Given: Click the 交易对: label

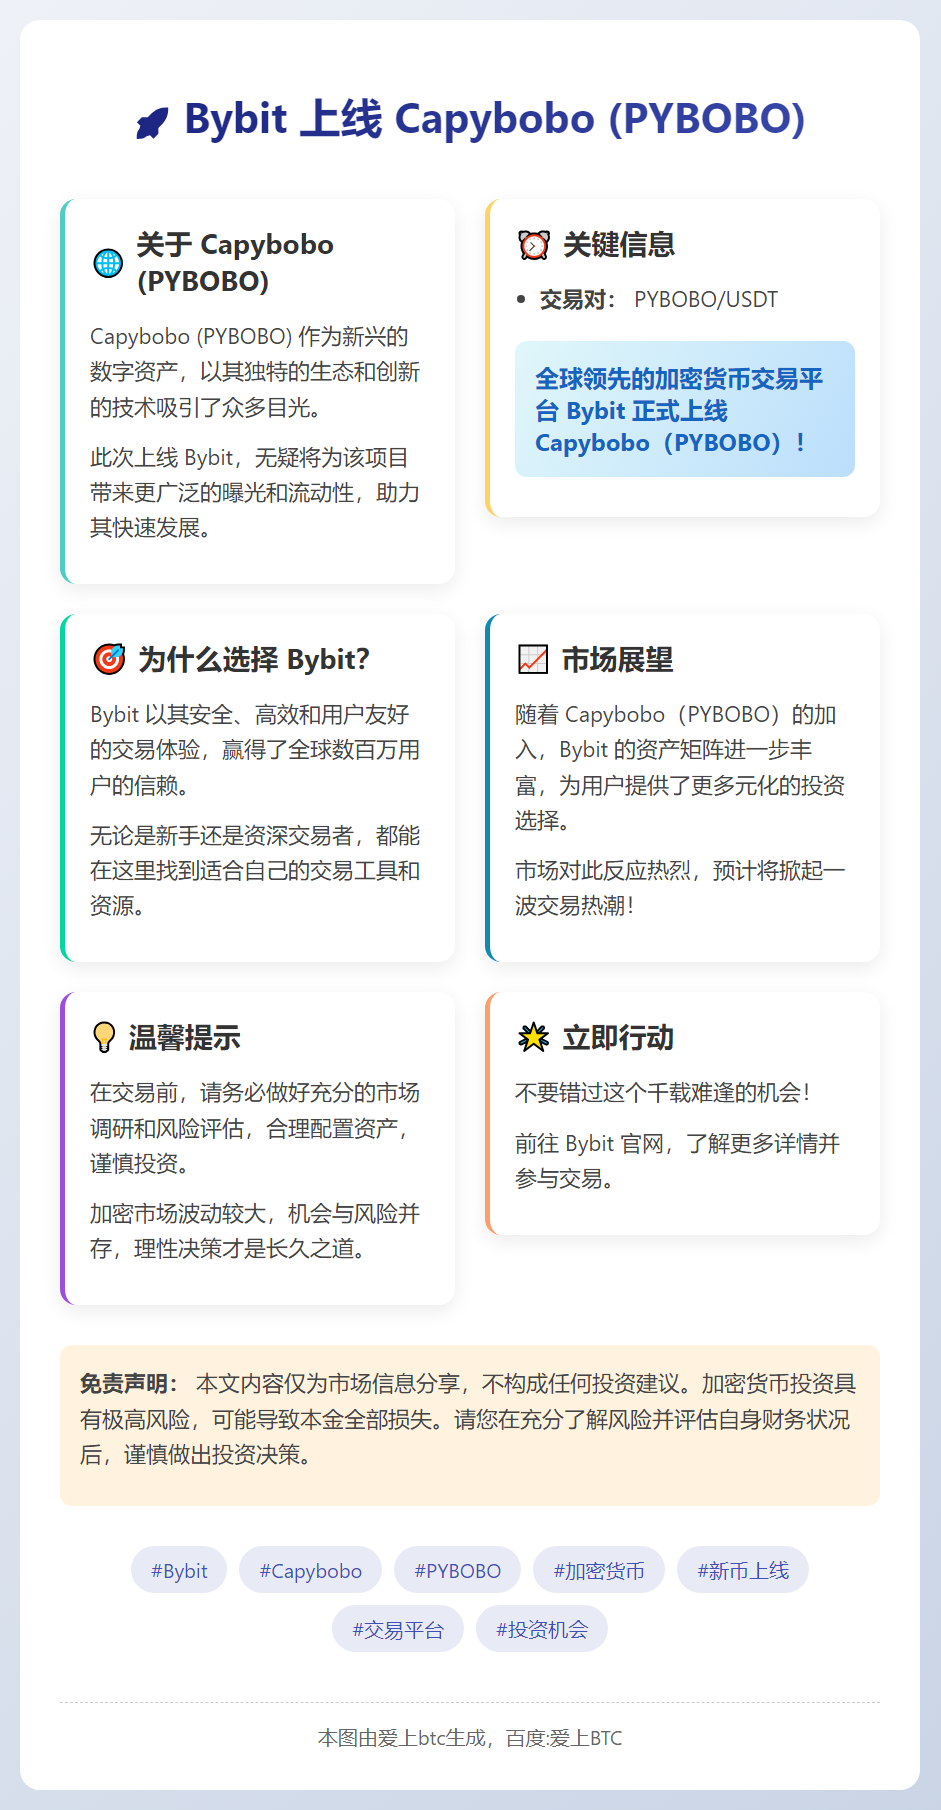Looking at the screenshot, I should click(x=578, y=299).
